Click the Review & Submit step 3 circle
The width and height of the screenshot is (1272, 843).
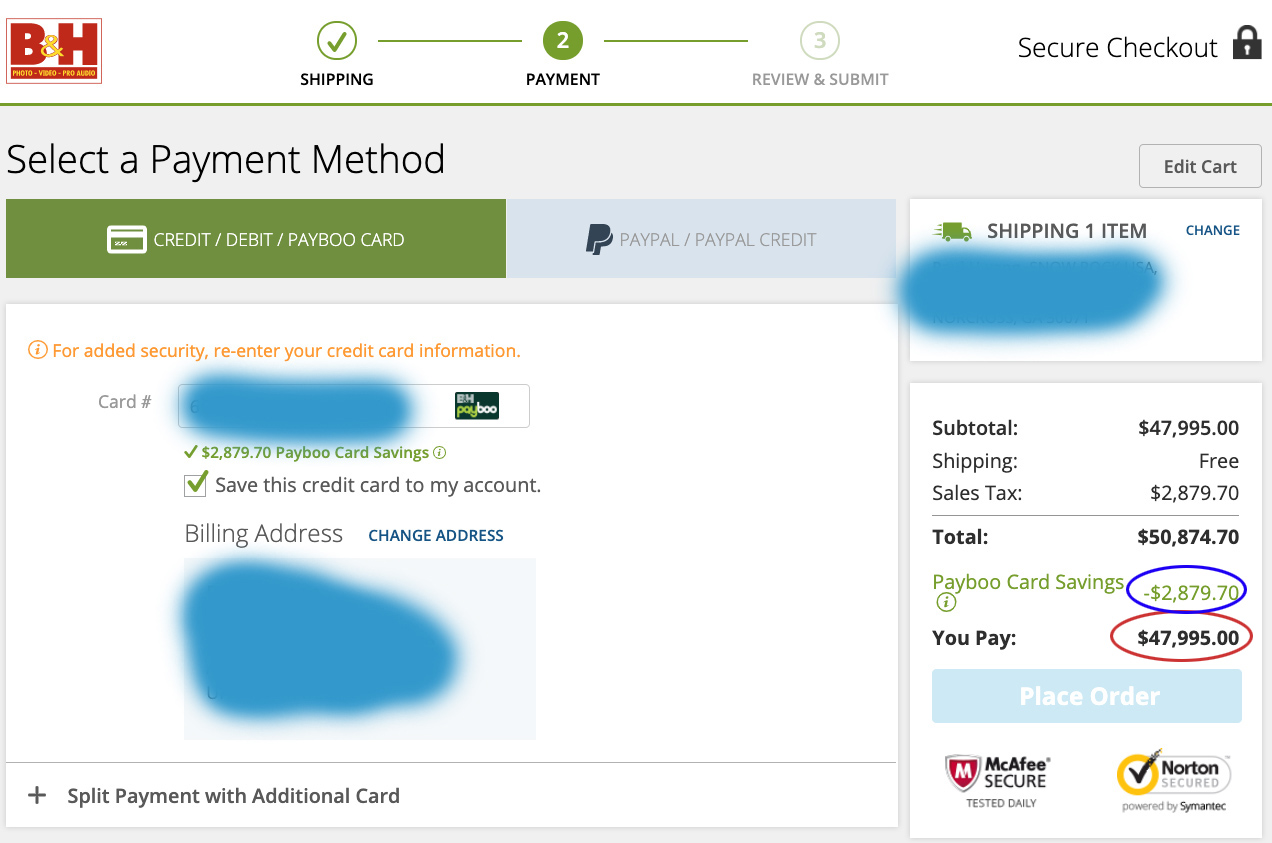(x=820, y=41)
